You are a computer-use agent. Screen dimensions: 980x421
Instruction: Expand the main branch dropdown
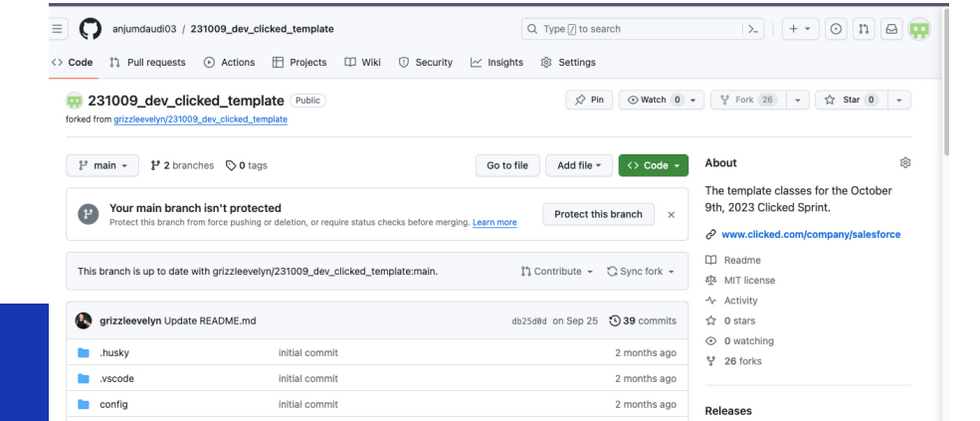click(x=104, y=165)
